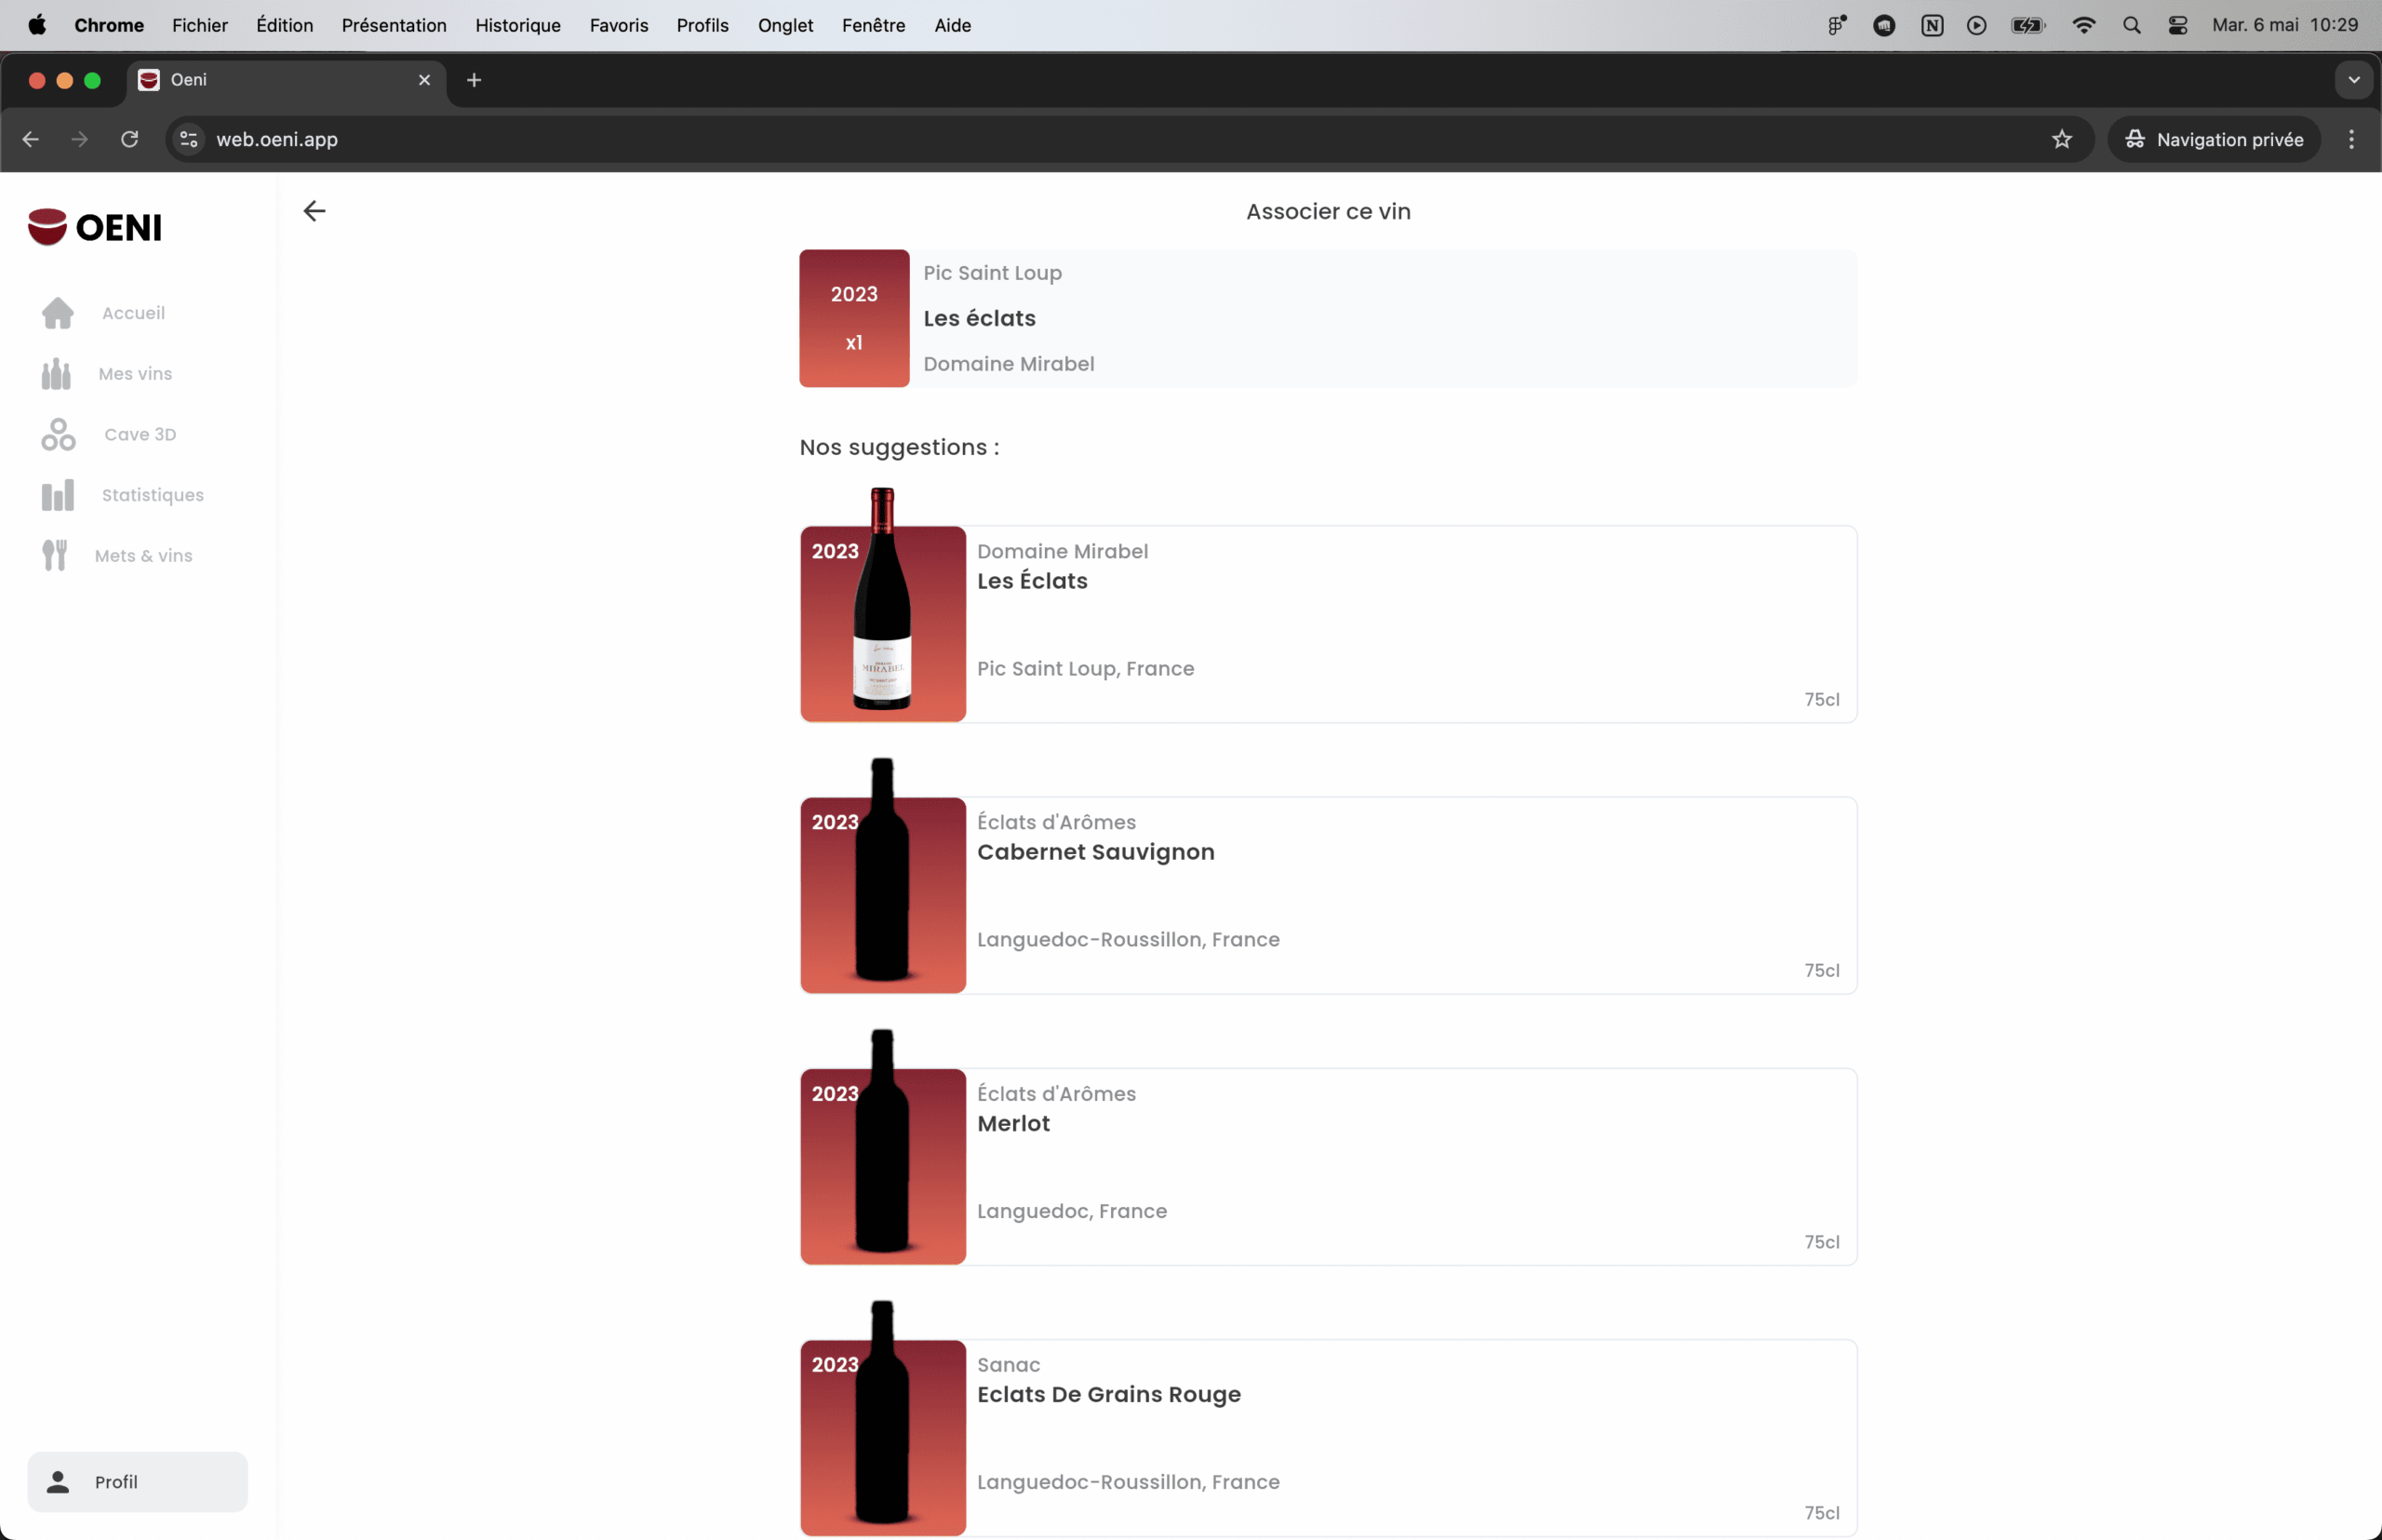Viewport: 2382px width, 1540px height.
Task: Open the site information icon in address bar
Action: click(x=189, y=139)
